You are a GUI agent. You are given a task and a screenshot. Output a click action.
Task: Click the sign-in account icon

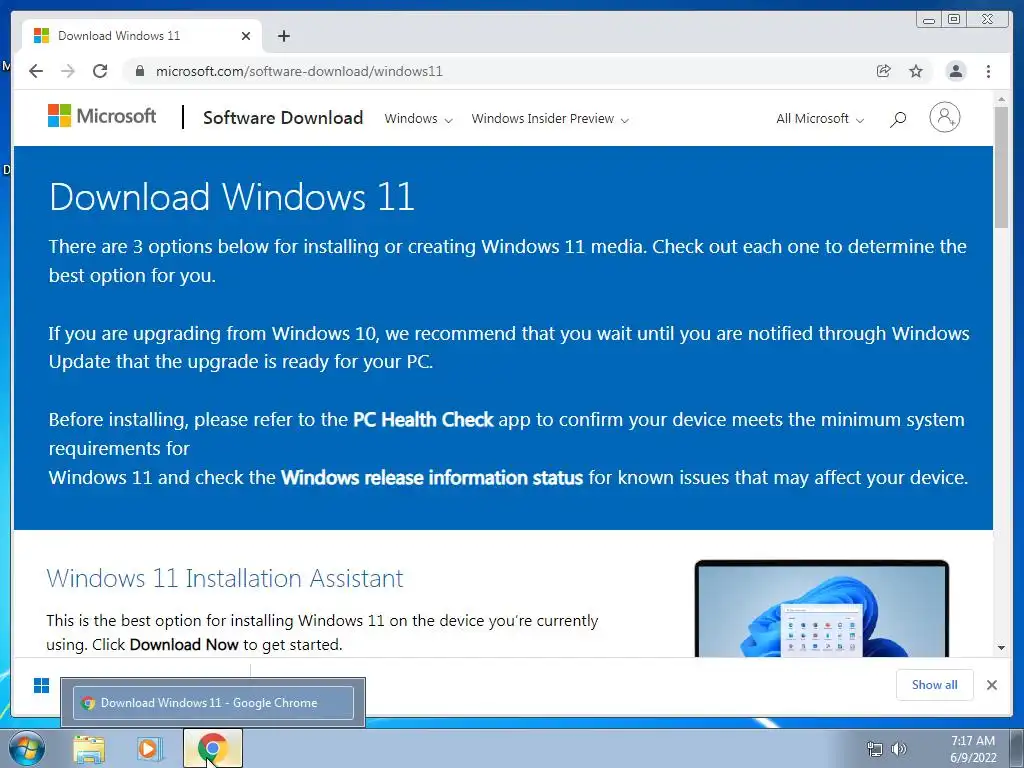[x=945, y=118]
